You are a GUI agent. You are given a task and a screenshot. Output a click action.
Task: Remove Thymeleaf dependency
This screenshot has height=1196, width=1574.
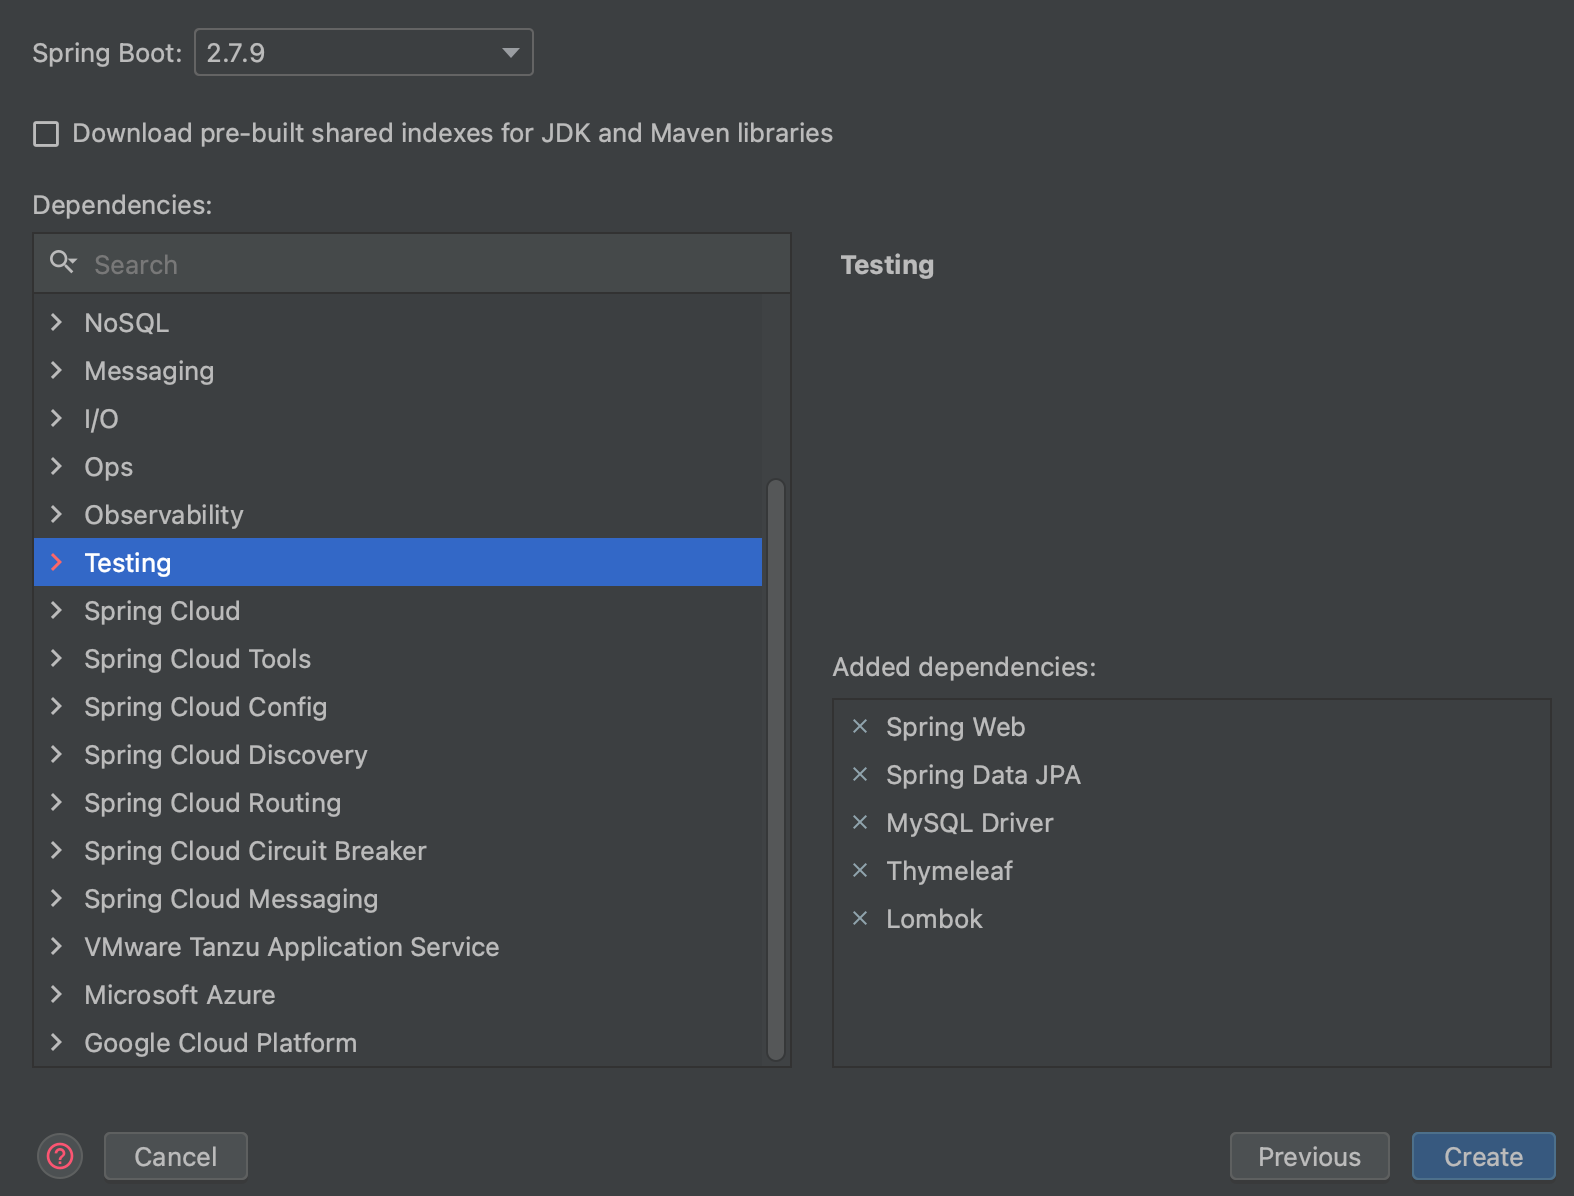click(860, 871)
